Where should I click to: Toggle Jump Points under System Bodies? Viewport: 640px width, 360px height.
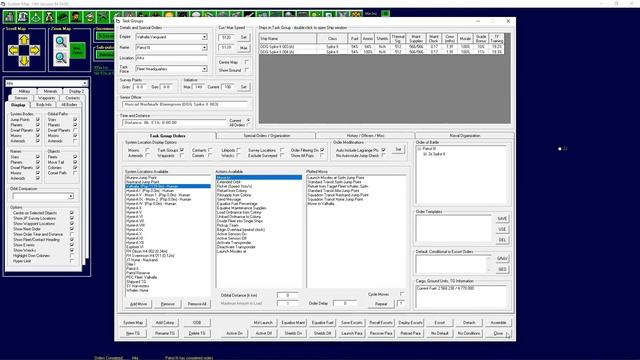38,120
